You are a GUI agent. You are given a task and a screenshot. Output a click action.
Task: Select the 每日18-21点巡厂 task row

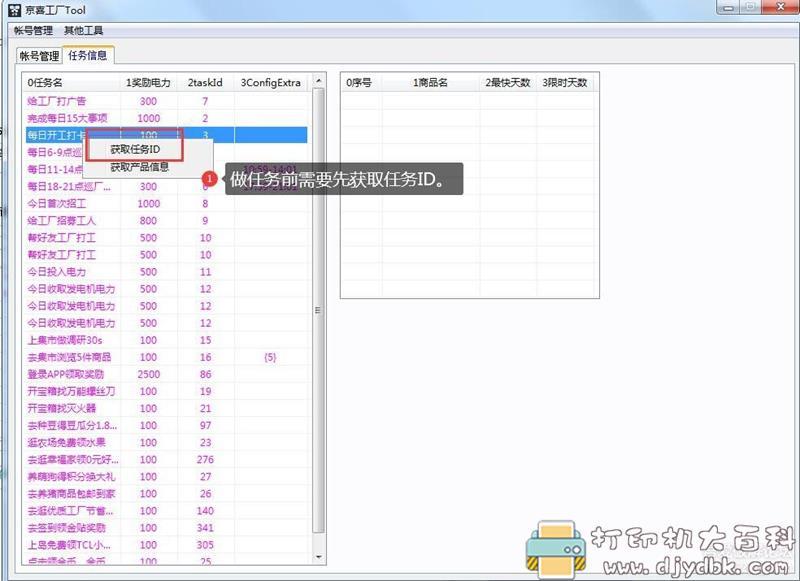(x=165, y=187)
